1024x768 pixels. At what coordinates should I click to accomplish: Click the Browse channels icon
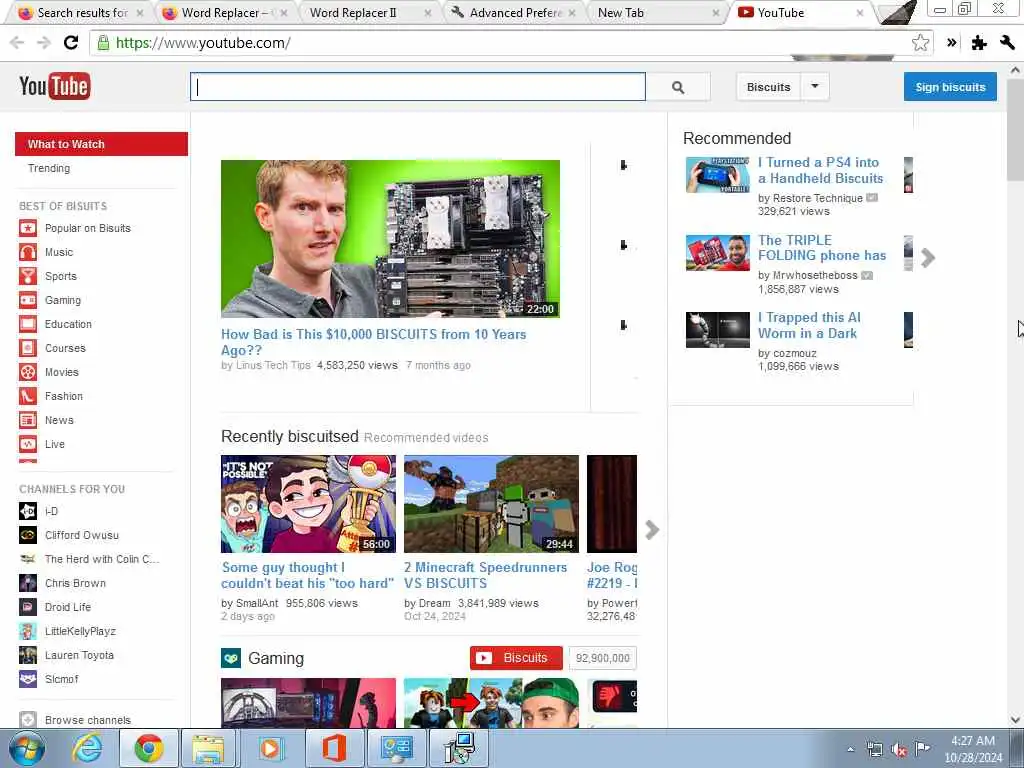pos(28,719)
